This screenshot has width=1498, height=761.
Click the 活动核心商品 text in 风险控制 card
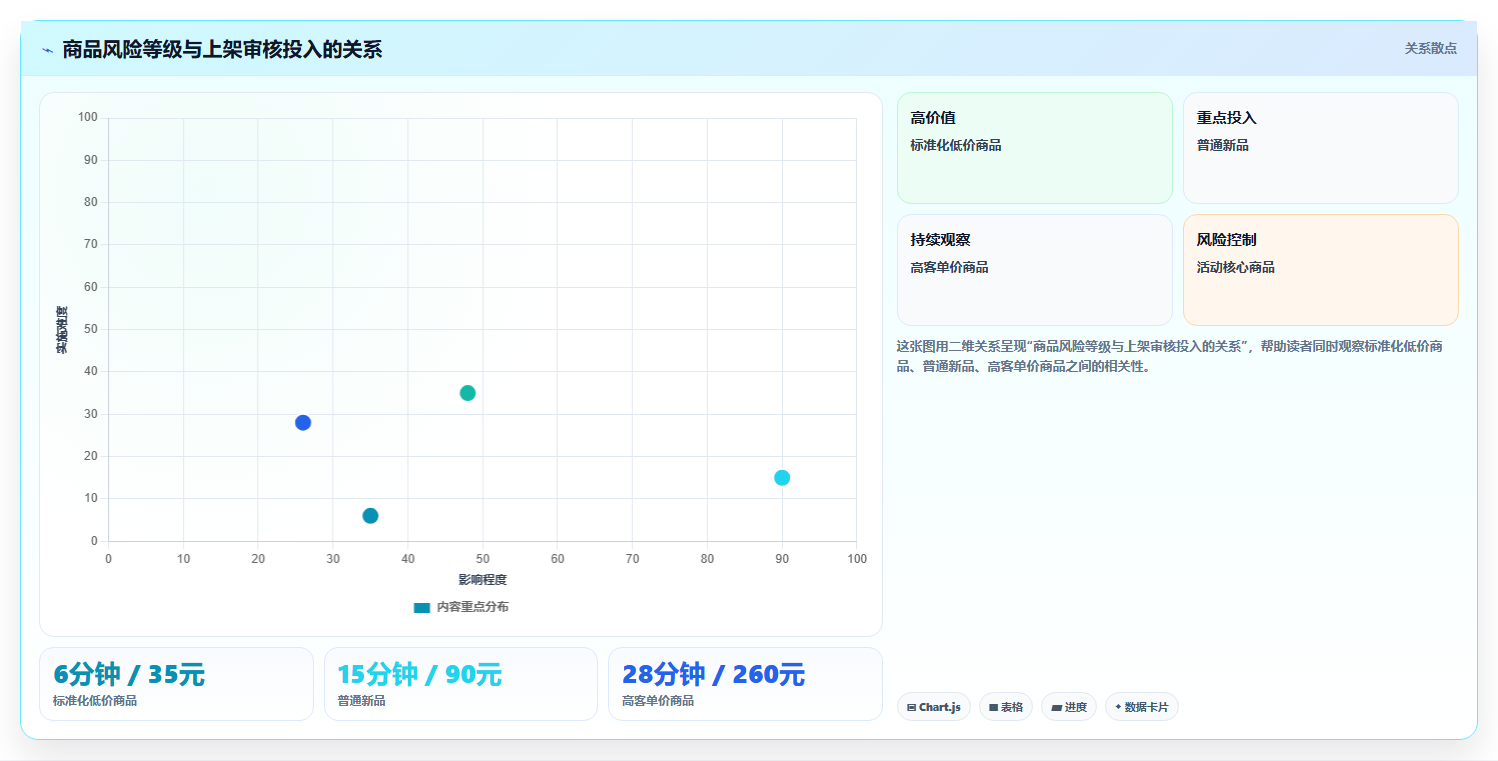point(1236,267)
